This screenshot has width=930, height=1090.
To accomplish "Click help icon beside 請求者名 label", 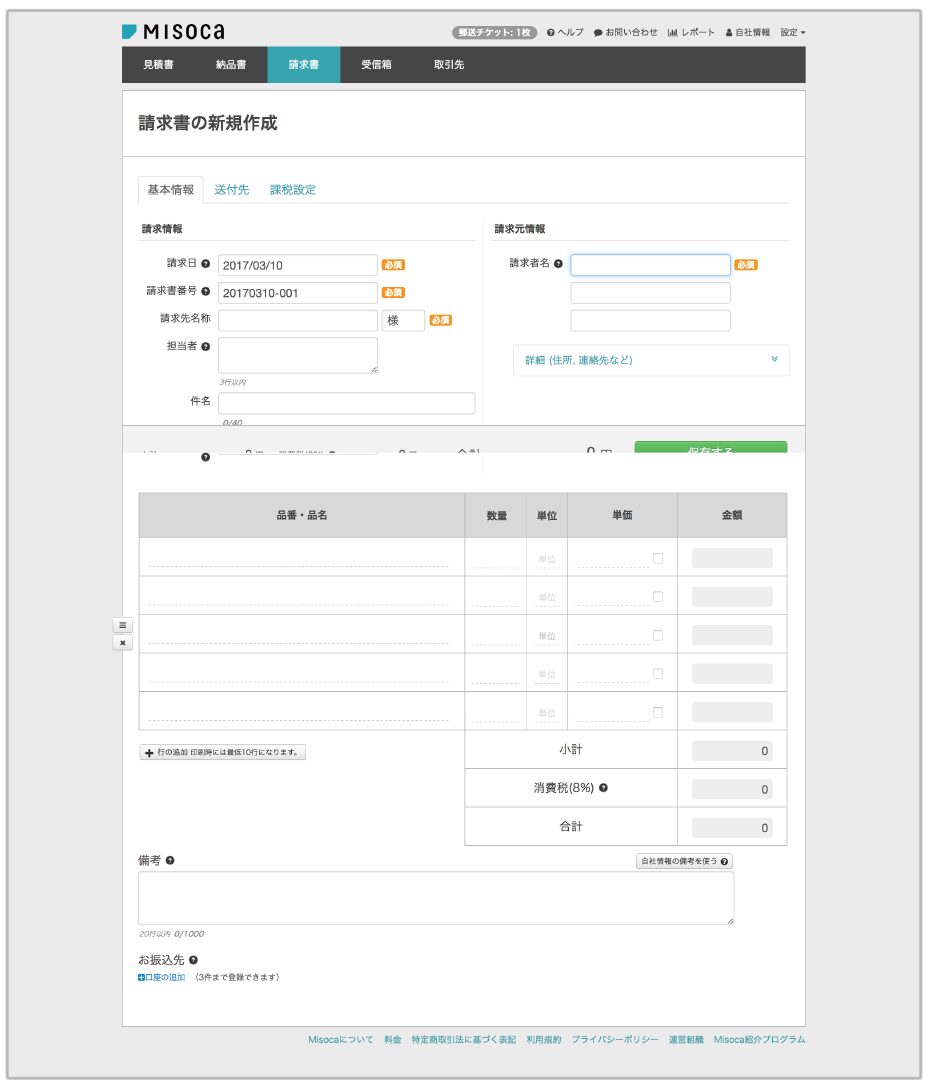I will click(x=559, y=265).
